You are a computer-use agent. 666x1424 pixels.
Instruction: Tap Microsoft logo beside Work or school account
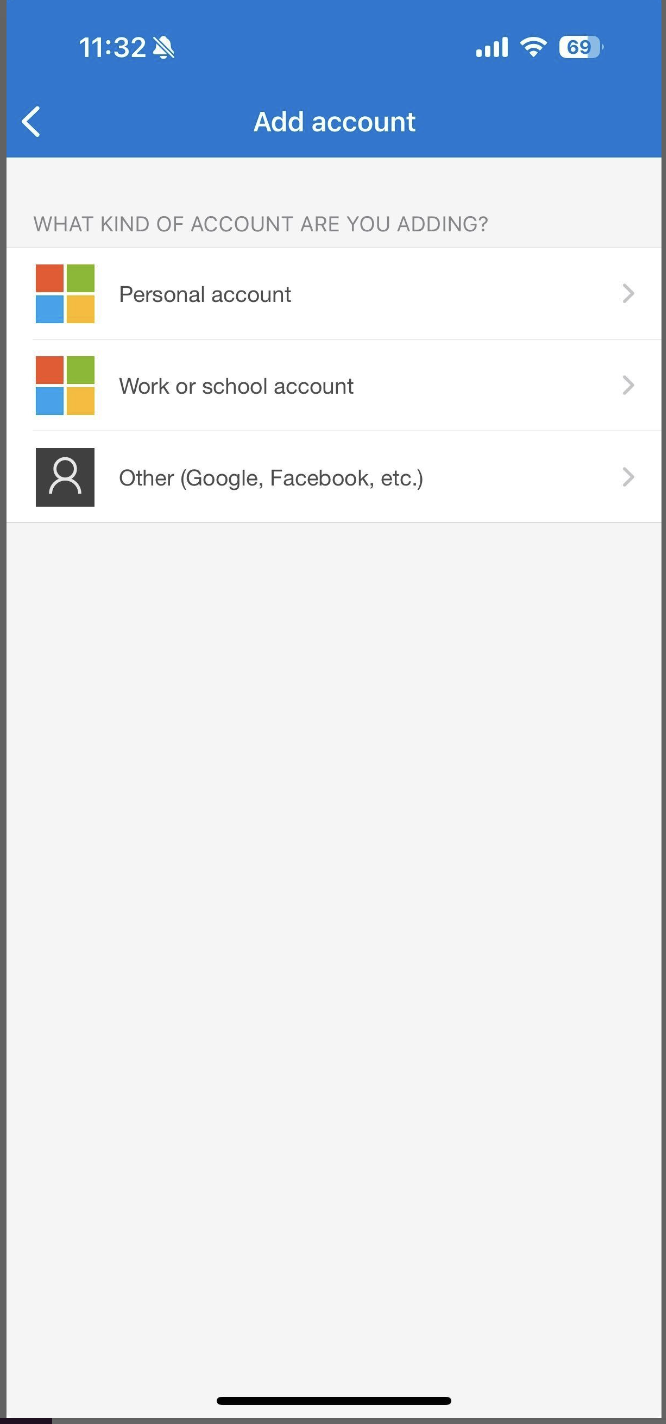(x=65, y=386)
